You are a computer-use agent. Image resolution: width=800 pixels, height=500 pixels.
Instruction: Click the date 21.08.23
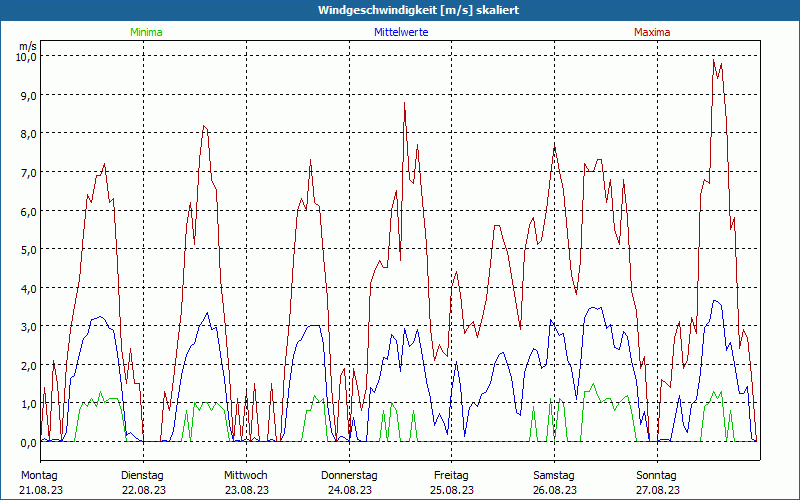tap(41, 490)
